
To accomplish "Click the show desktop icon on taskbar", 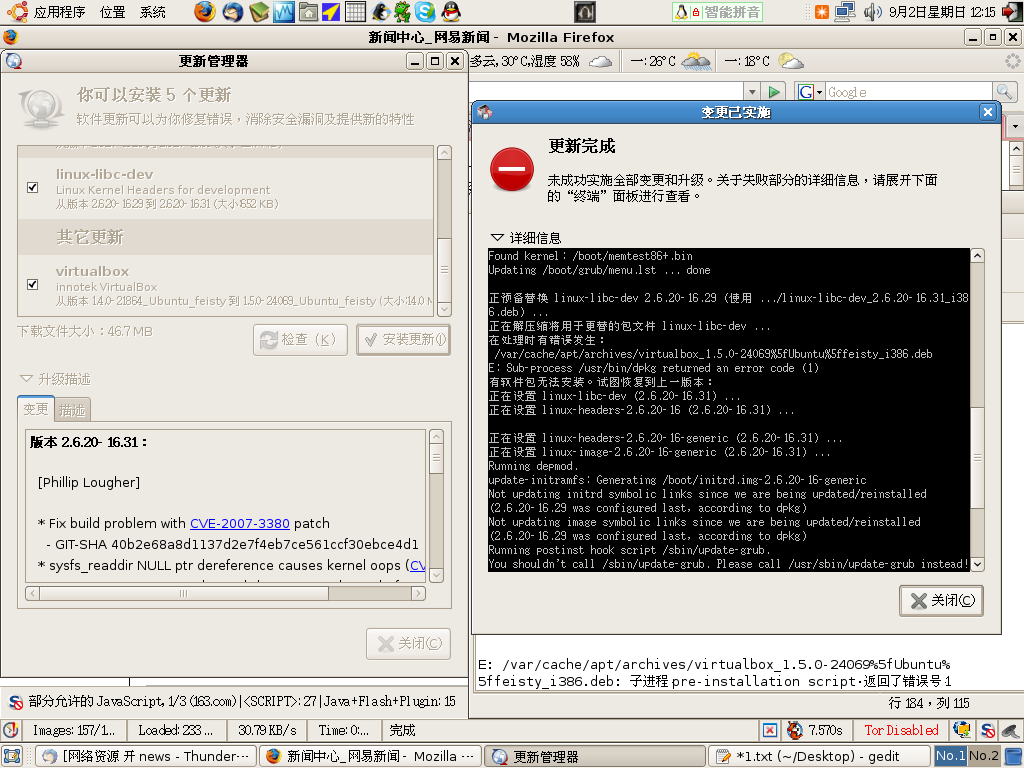I will (13, 756).
